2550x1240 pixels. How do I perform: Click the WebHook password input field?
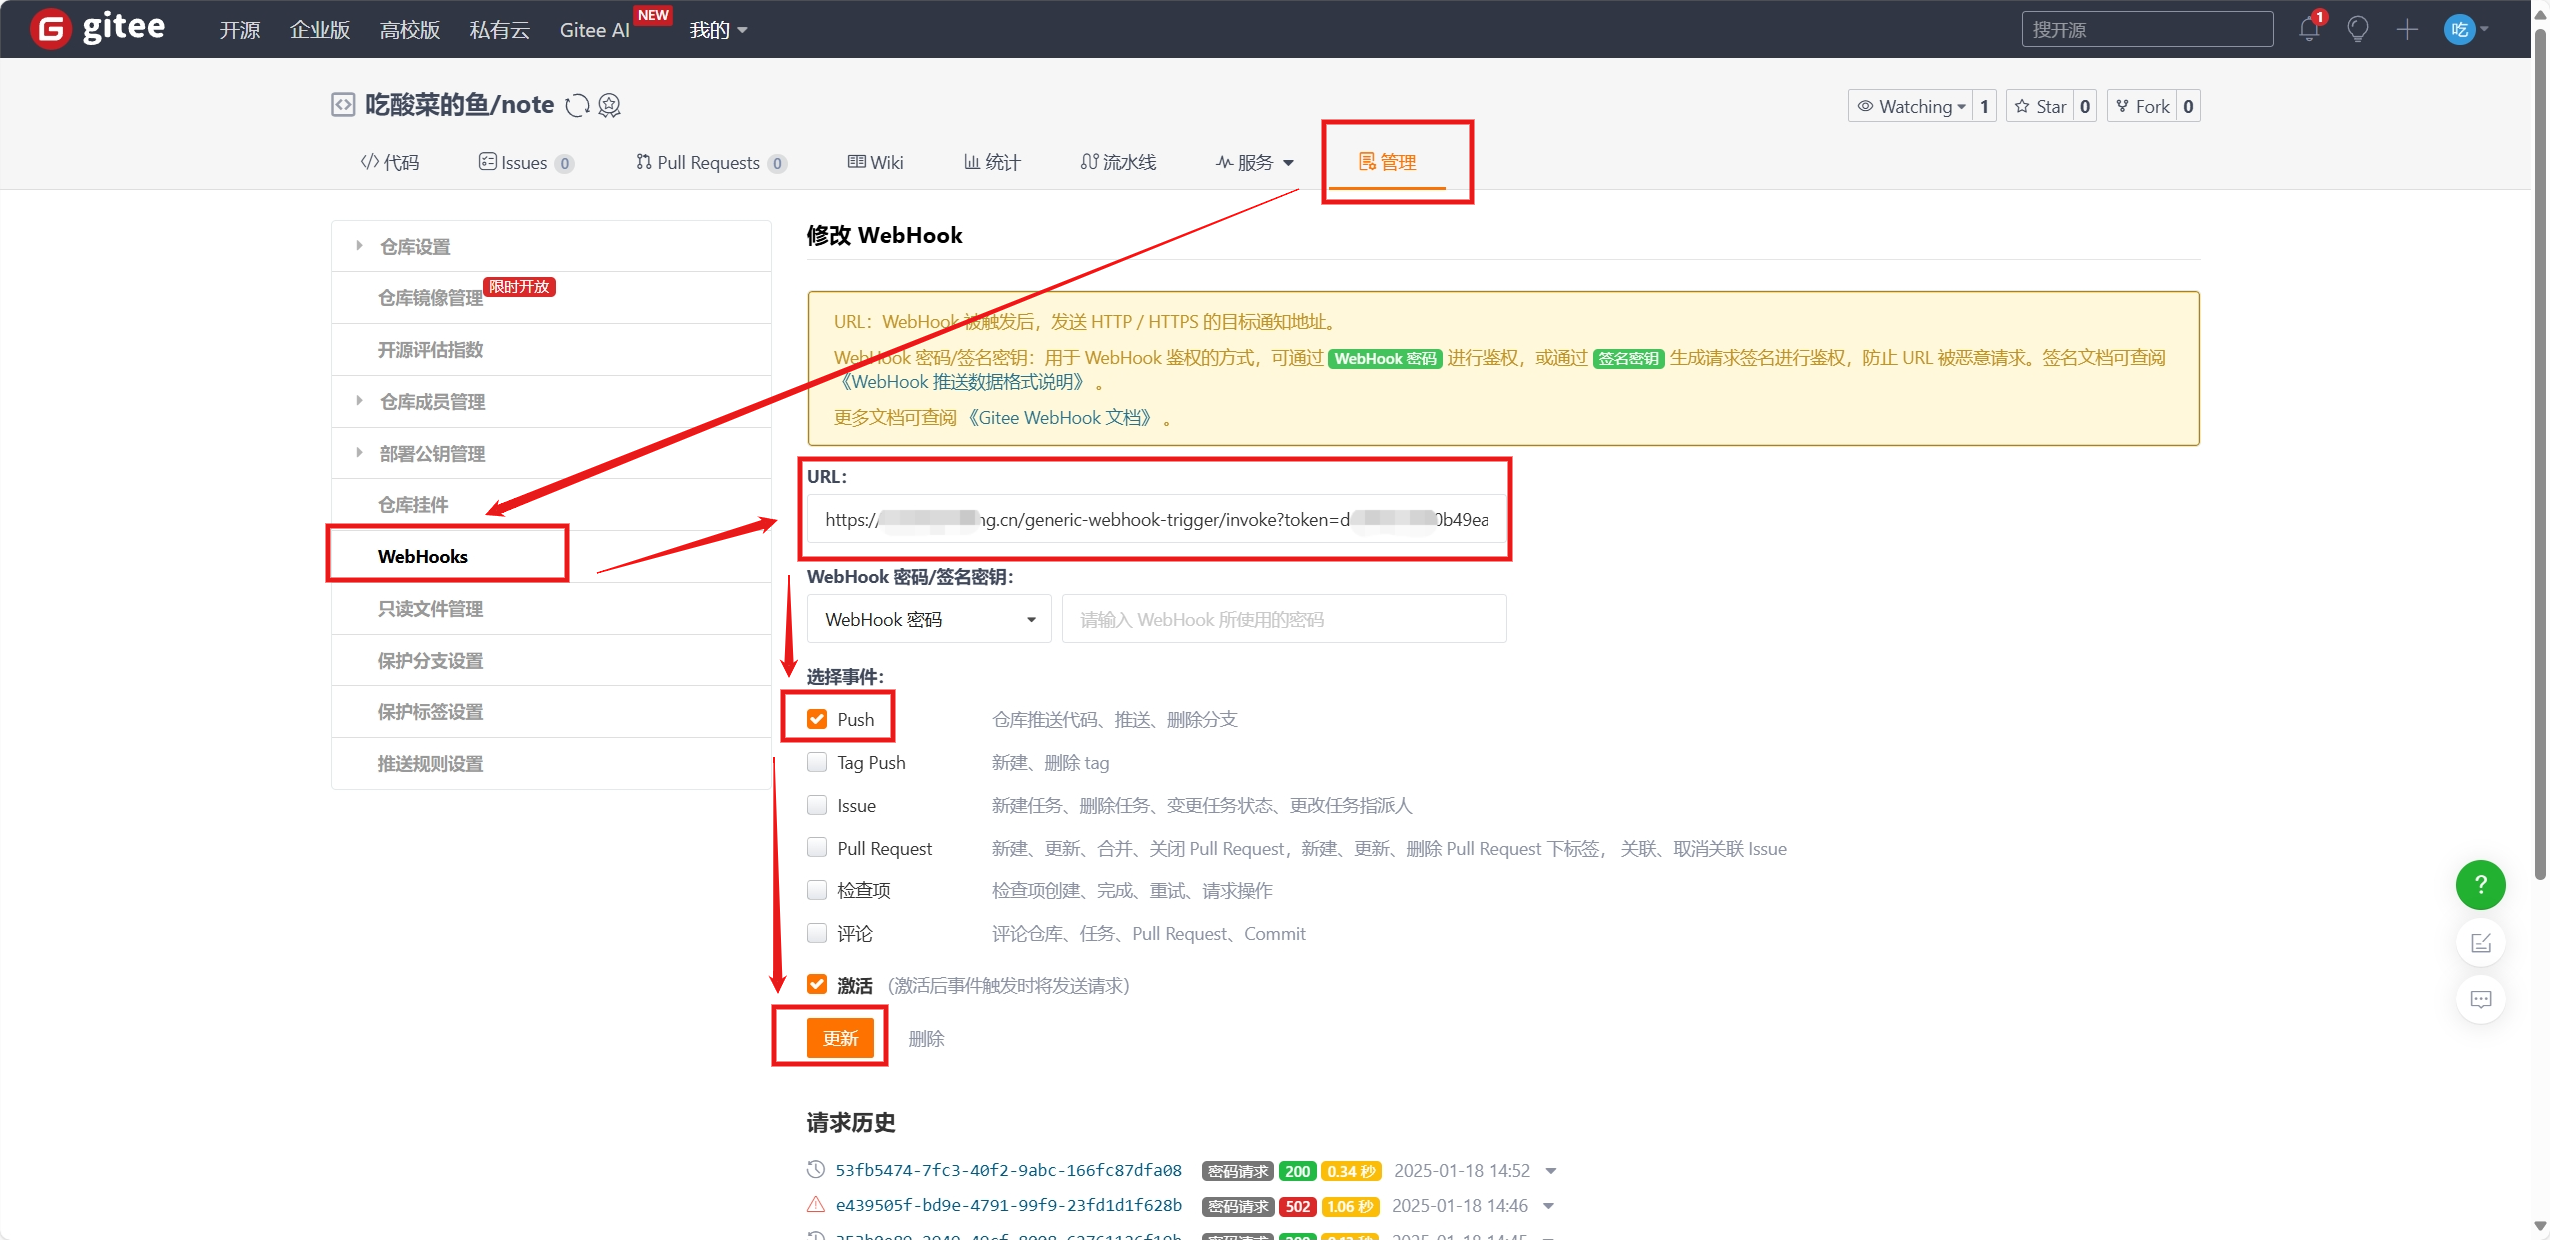[1283, 619]
